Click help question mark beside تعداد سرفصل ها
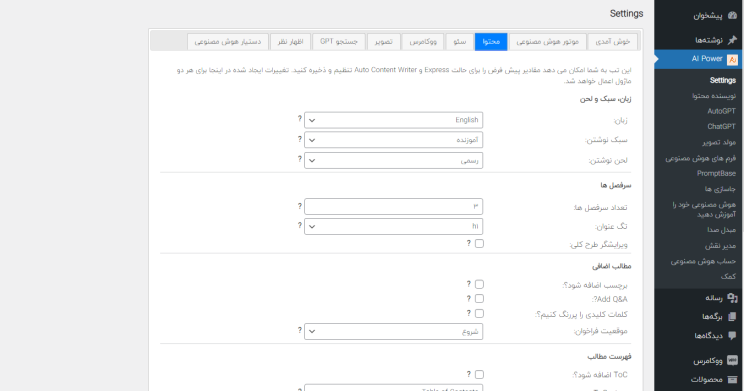The width and height of the screenshot is (744, 391). pyautogui.click(x=299, y=206)
